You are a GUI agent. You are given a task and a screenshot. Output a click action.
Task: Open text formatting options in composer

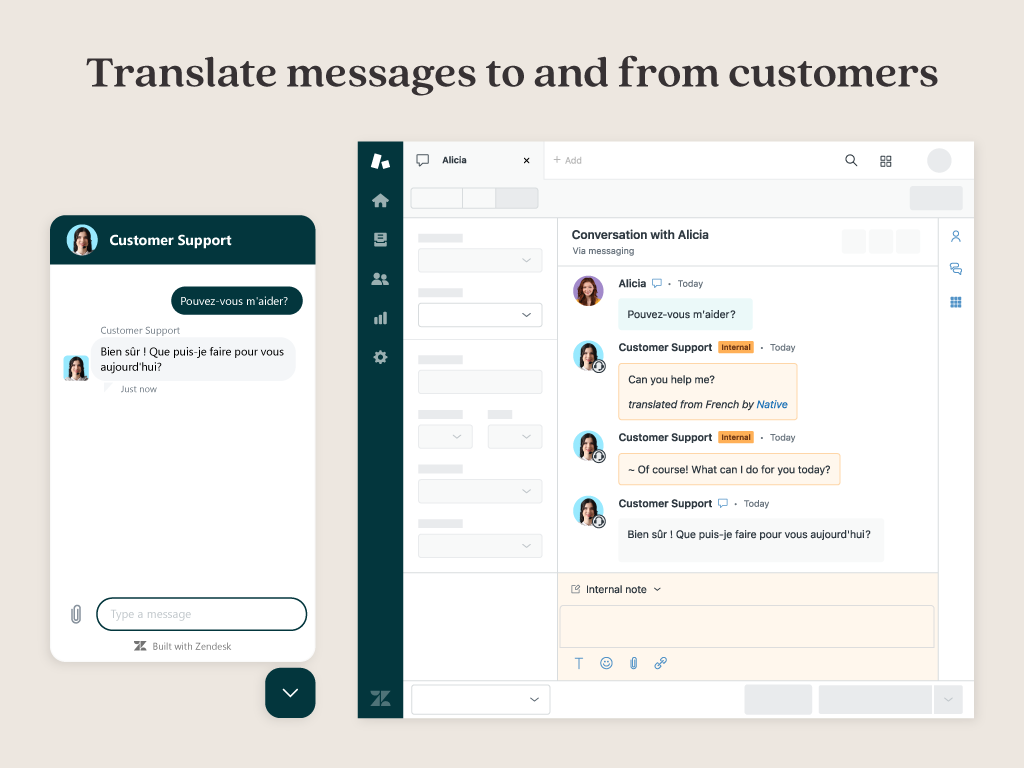click(579, 663)
